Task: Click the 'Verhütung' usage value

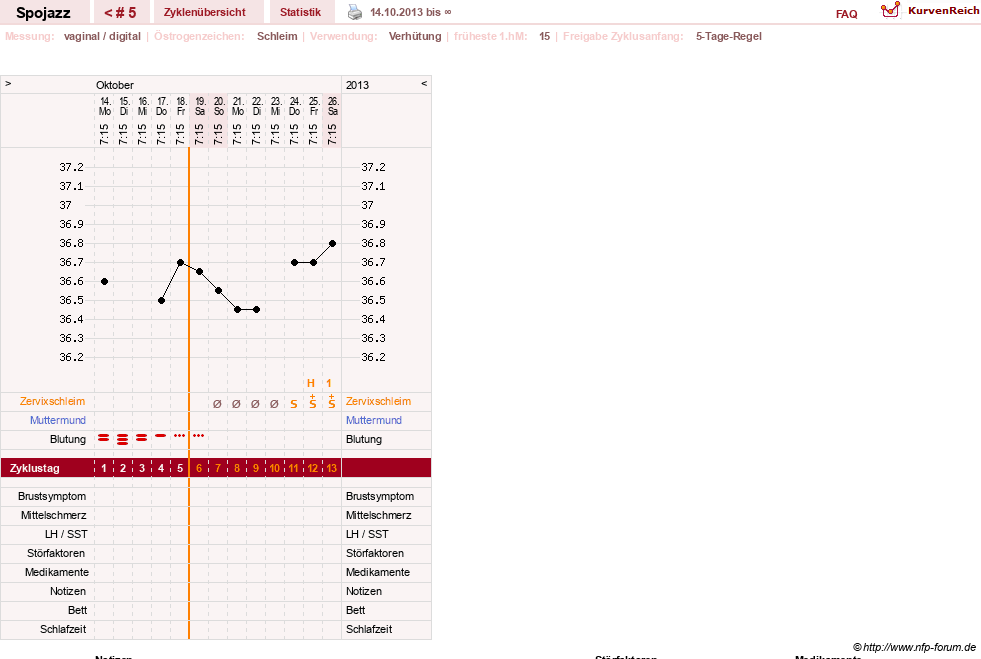Action: pyautogui.click(x=415, y=36)
